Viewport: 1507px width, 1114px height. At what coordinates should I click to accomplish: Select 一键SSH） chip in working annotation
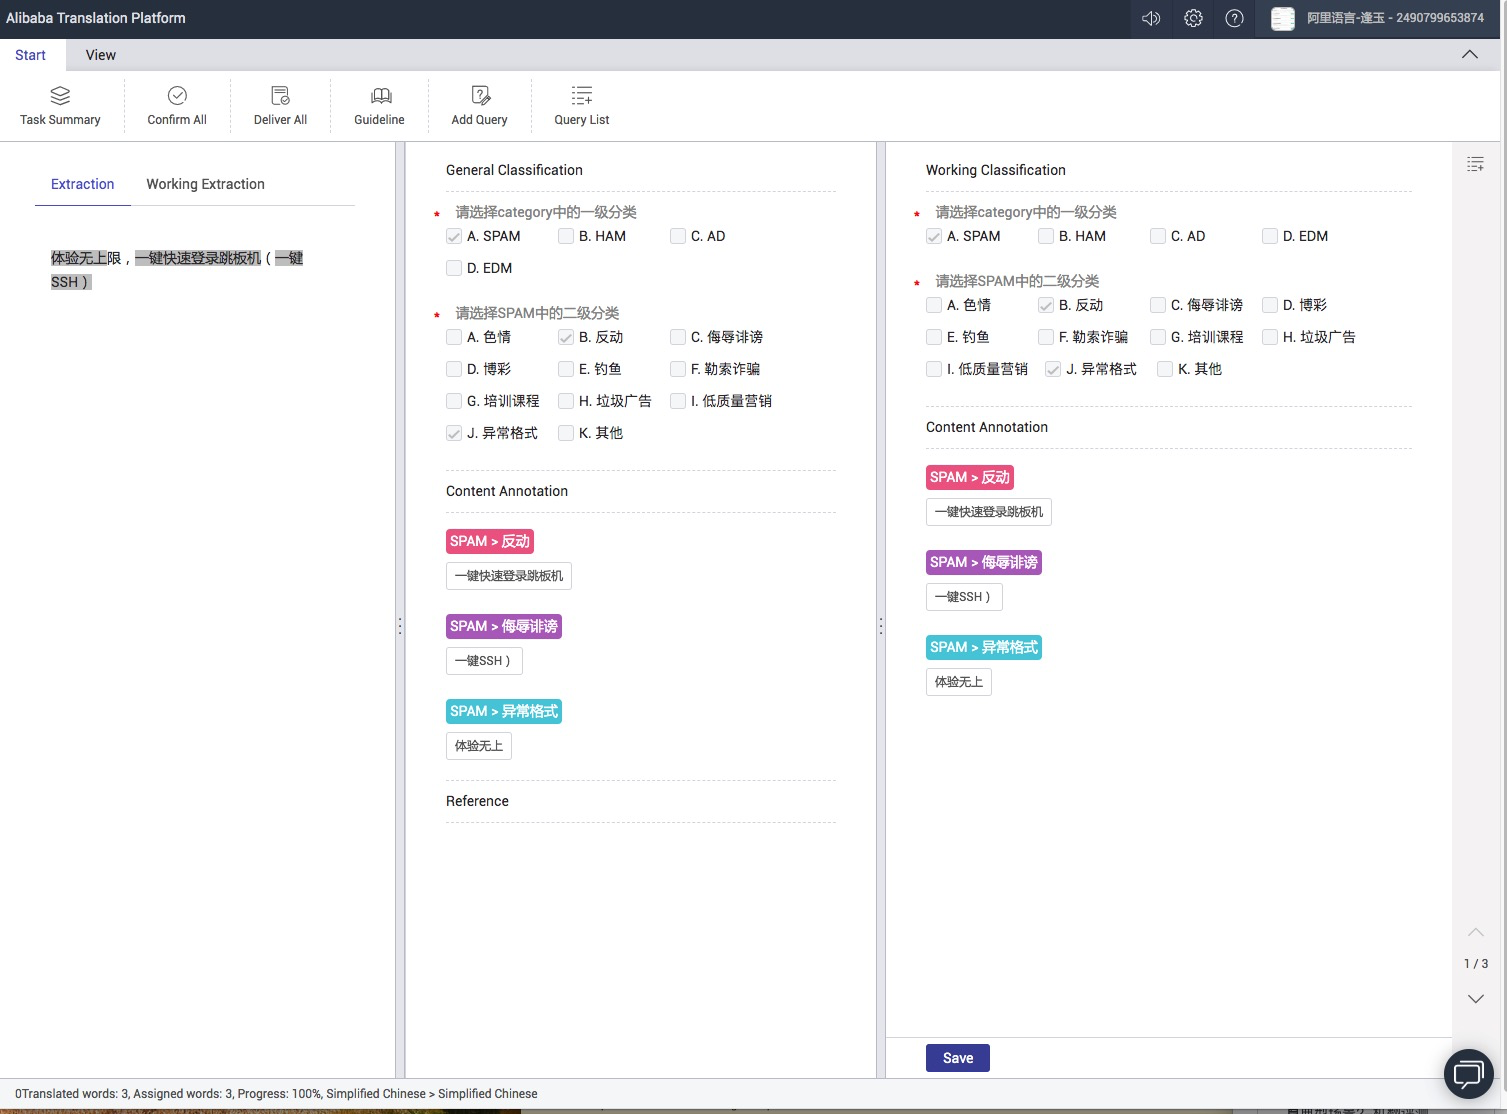point(964,597)
